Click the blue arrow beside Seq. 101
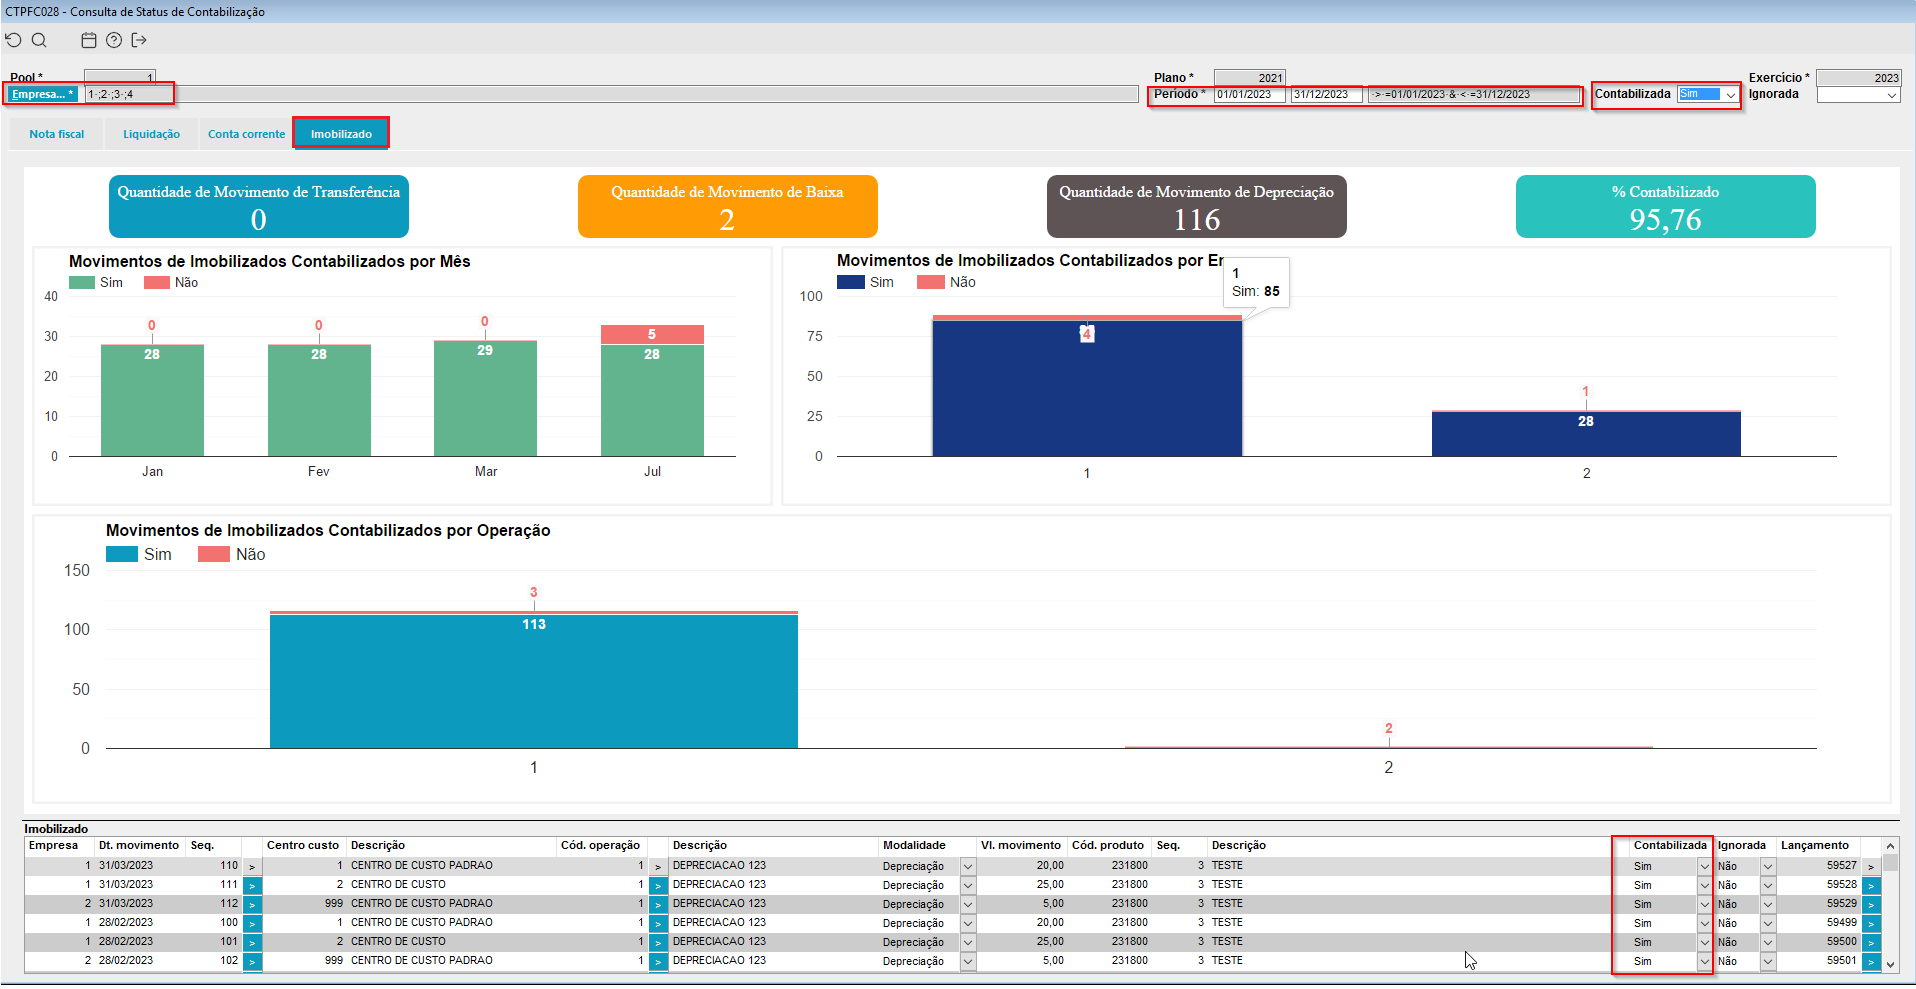The height and width of the screenshot is (989, 1916). pyautogui.click(x=252, y=943)
